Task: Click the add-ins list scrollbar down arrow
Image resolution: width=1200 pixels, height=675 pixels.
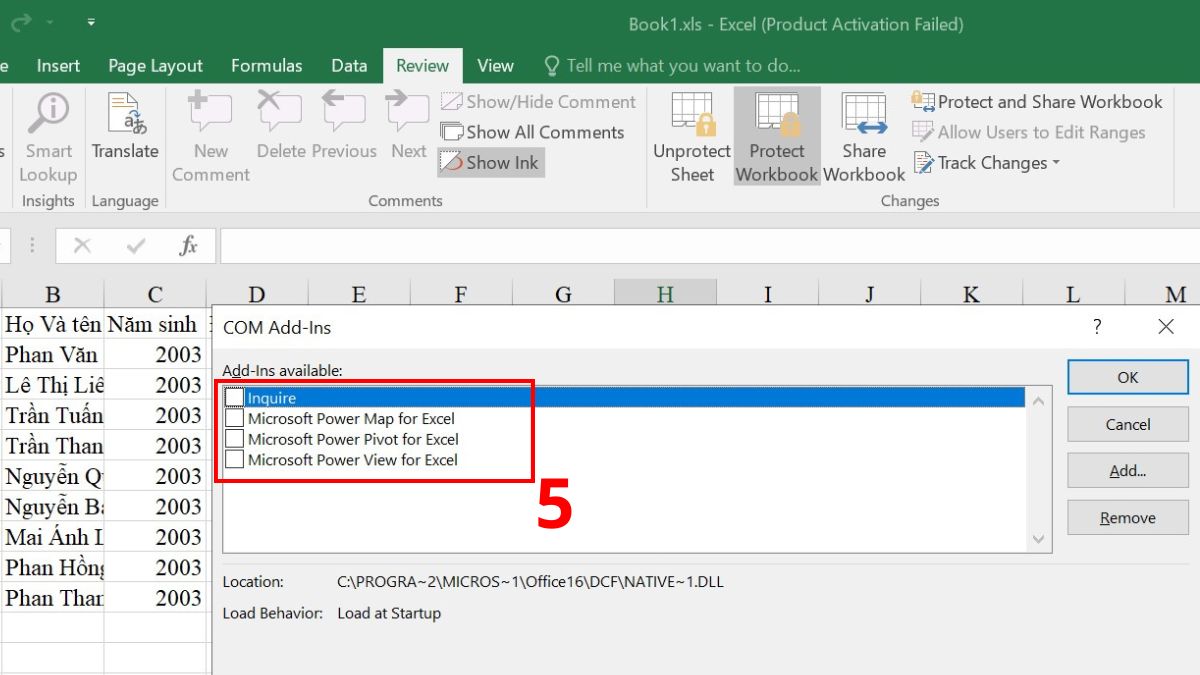Action: 1038,538
